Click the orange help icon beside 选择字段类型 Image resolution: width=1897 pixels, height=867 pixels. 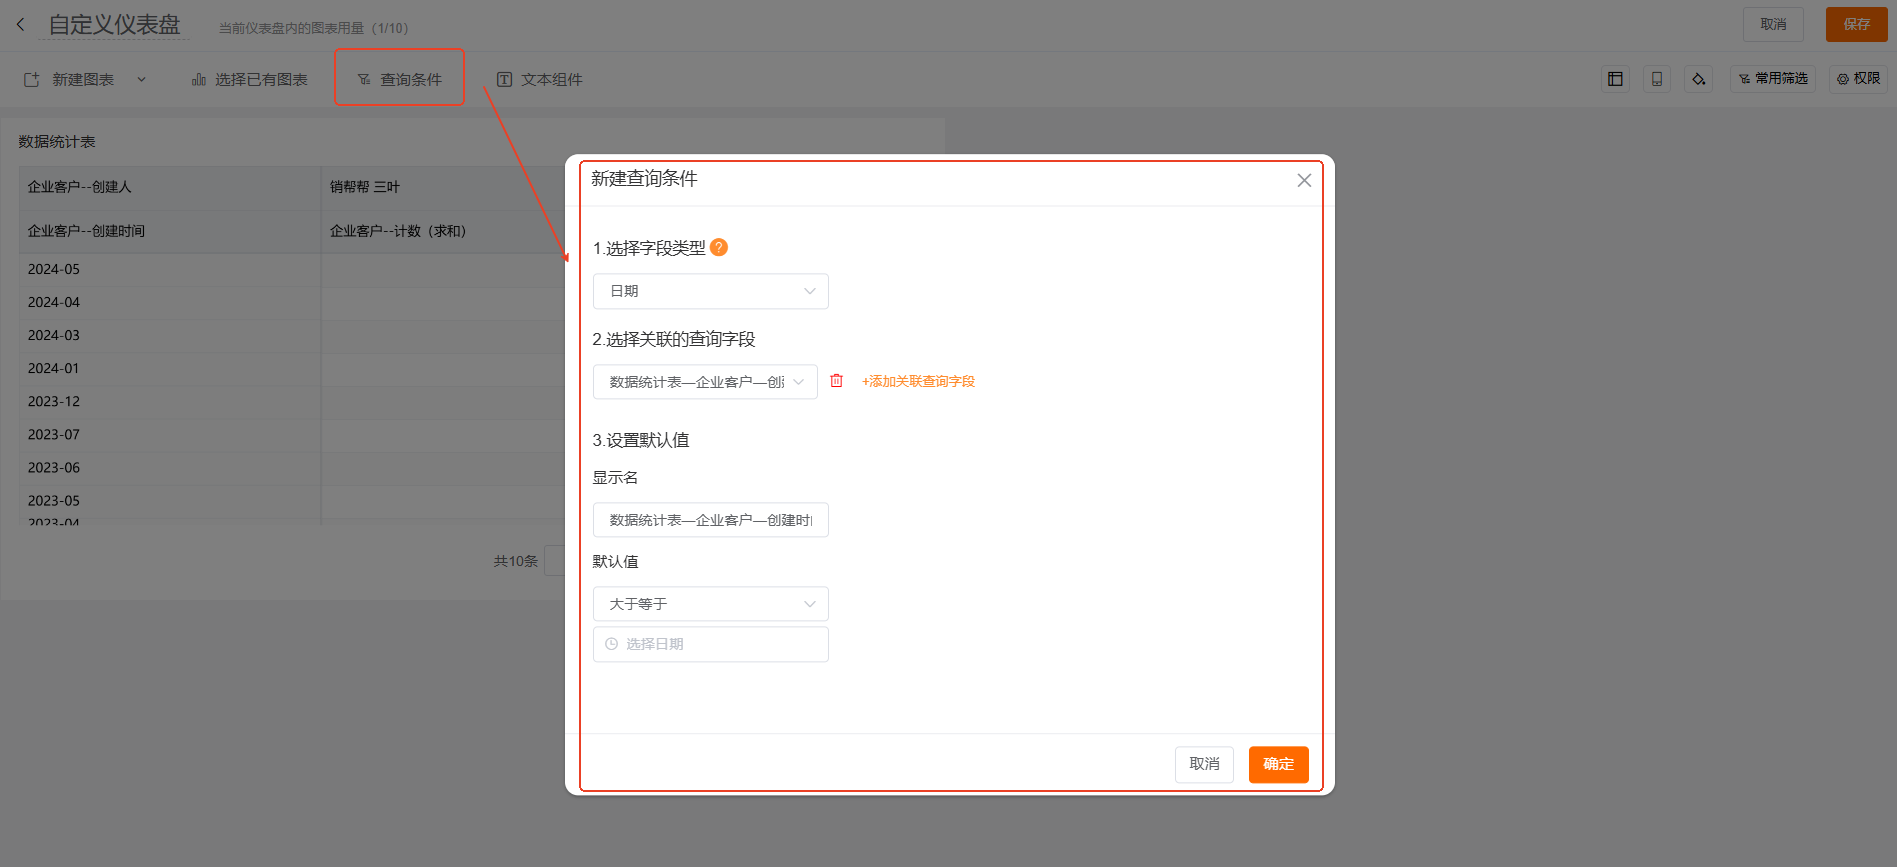[719, 247]
